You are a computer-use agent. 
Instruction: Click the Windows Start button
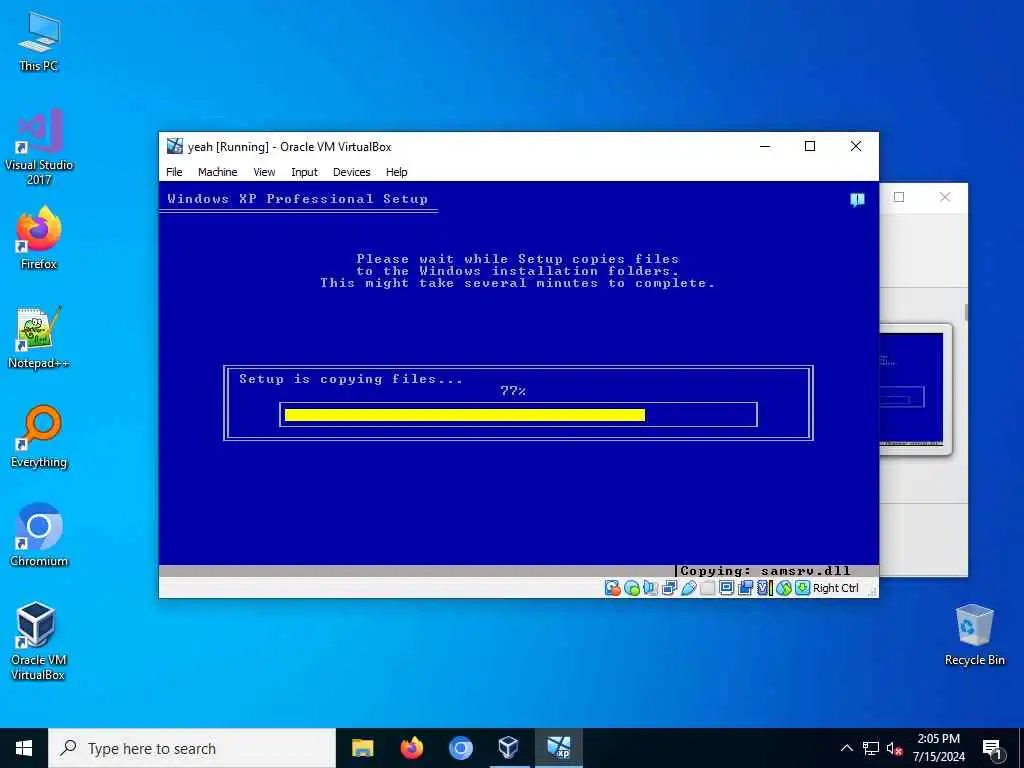click(x=24, y=748)
